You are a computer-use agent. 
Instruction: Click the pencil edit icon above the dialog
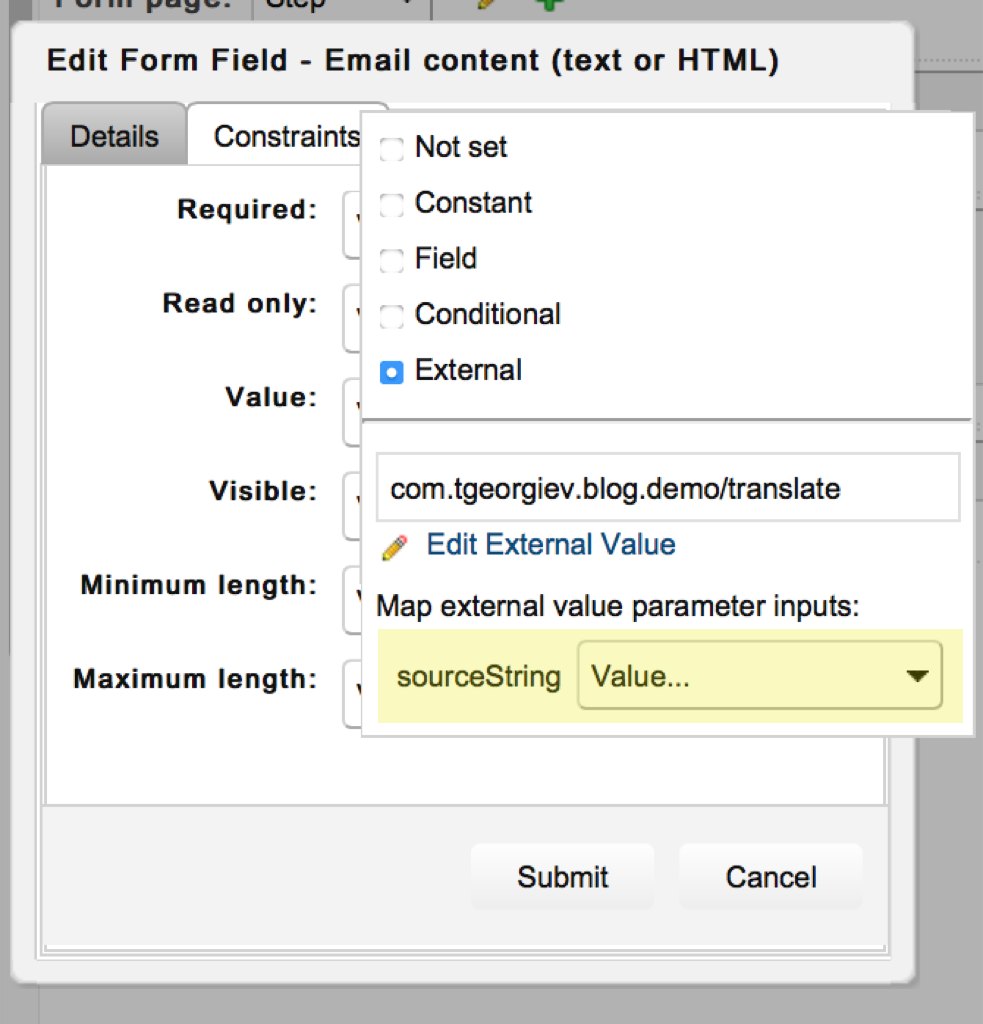point(487,3)
